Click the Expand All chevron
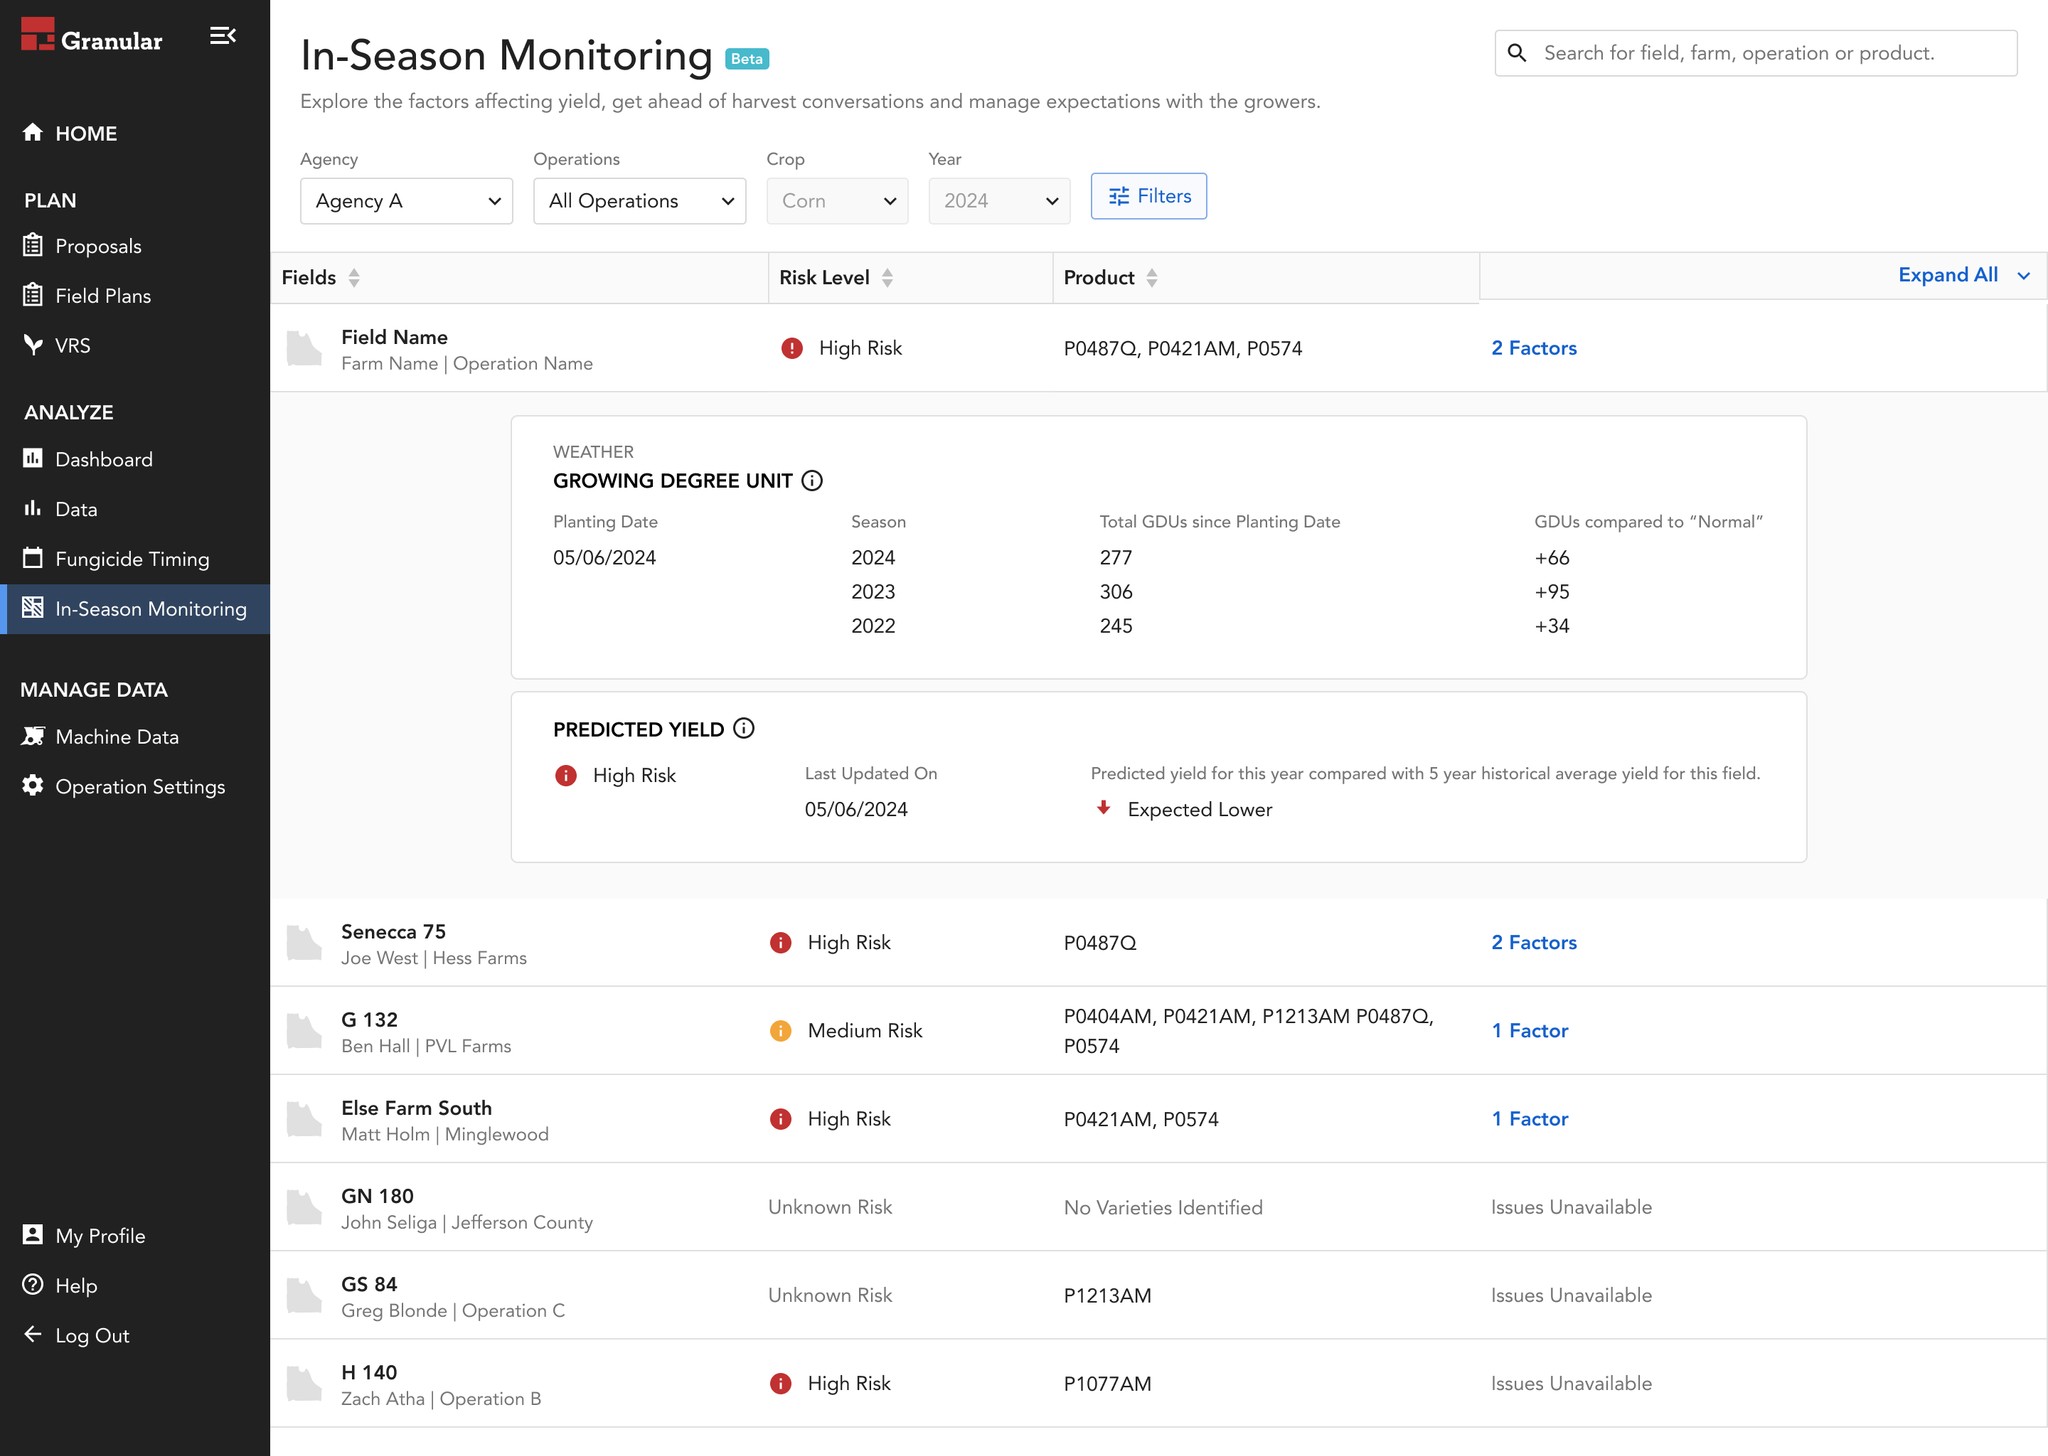Viewport: 2048px width, 1456px height. pos(2024,276)
